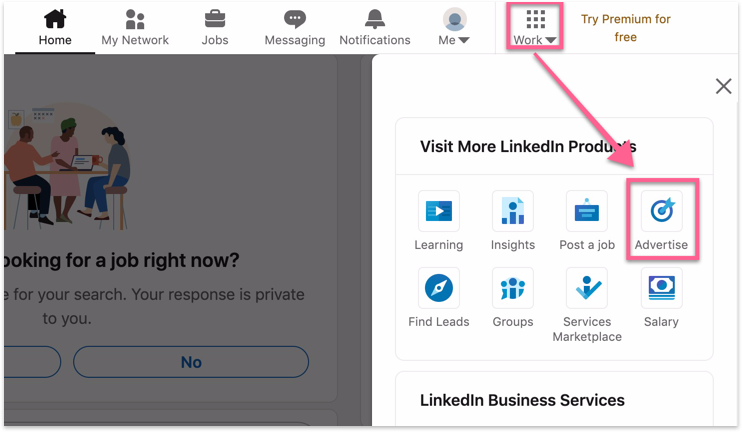Click the LinkedIn Business Services heading
The width and height of the screenshot is (742, 432).
coord(522,400)
